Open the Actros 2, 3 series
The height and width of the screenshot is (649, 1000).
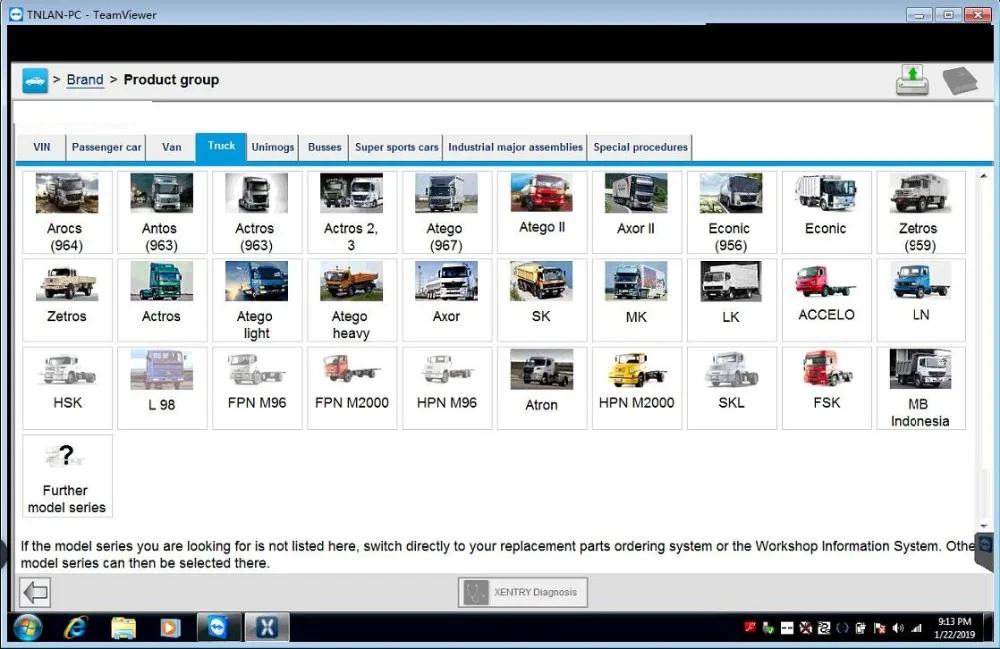pos(351,212)
